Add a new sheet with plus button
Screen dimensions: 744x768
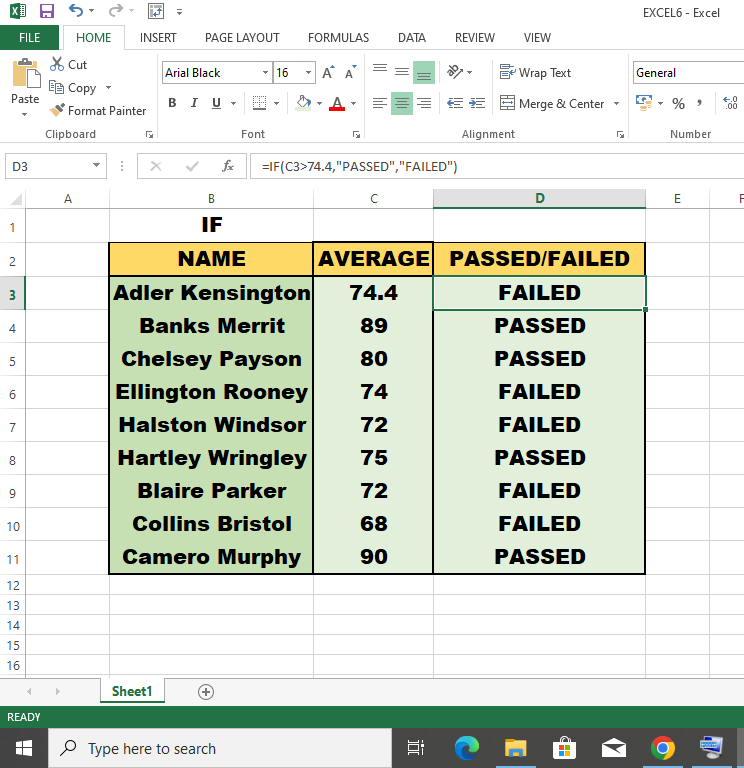pyautogui.click(x=206, y=692)
